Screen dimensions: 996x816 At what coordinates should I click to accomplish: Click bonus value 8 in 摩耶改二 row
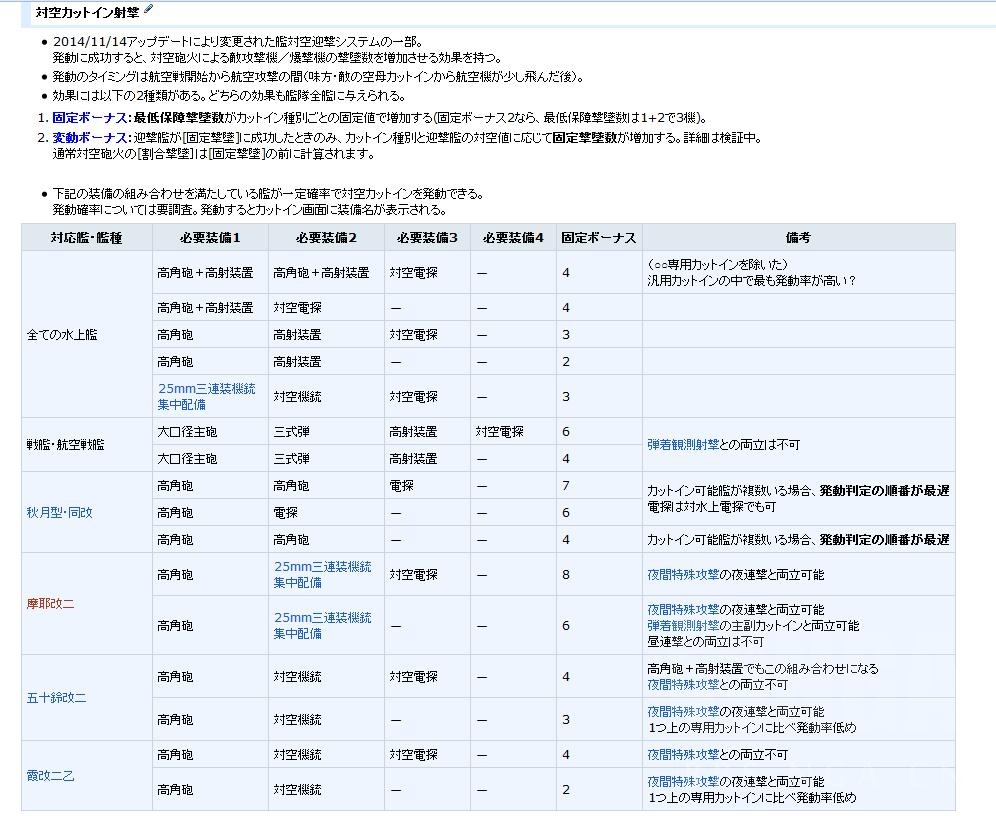pyautogui.click(x=565, y=575)
